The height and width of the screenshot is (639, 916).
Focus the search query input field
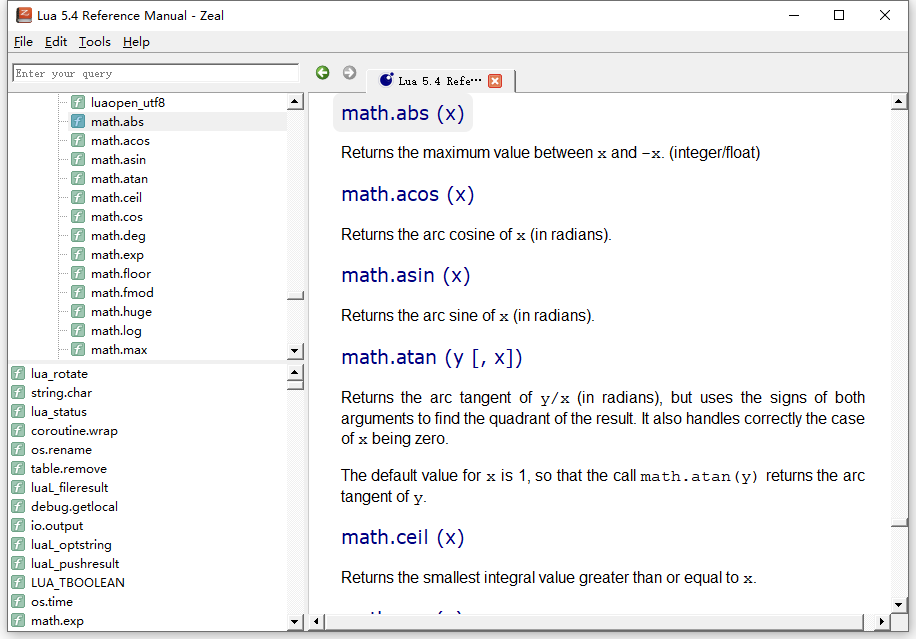pyautogui.click(x=155, y=73)
